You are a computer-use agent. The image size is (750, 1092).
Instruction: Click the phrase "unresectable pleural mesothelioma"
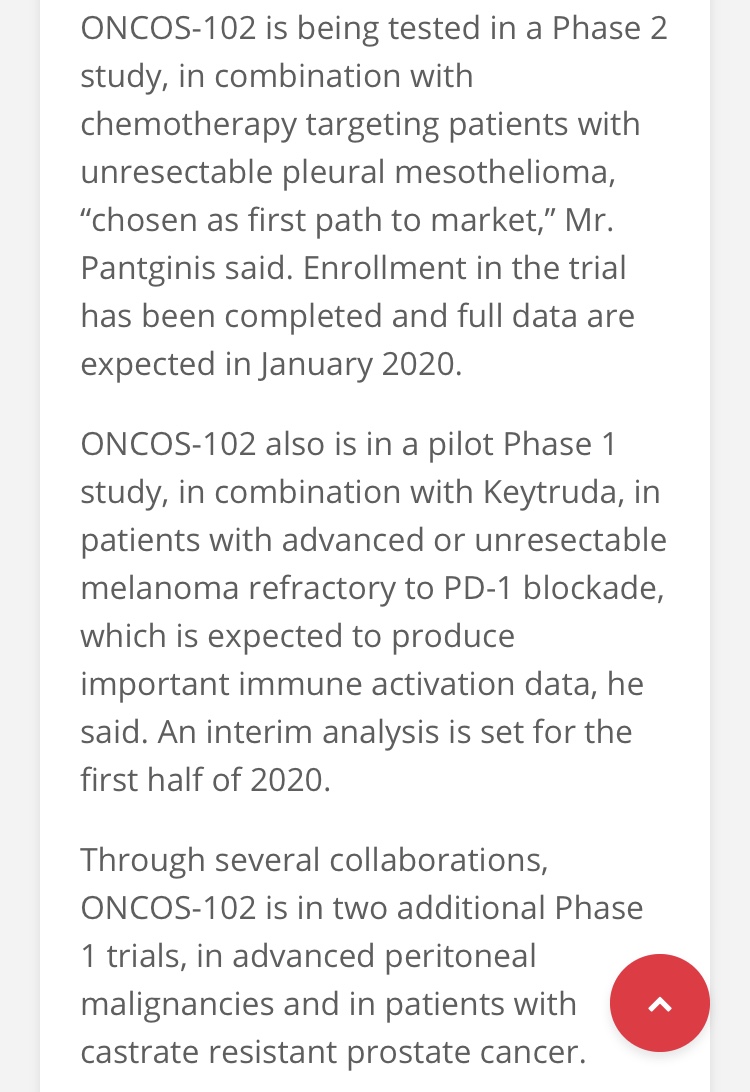pyautogui.click(x=347, y=172)
